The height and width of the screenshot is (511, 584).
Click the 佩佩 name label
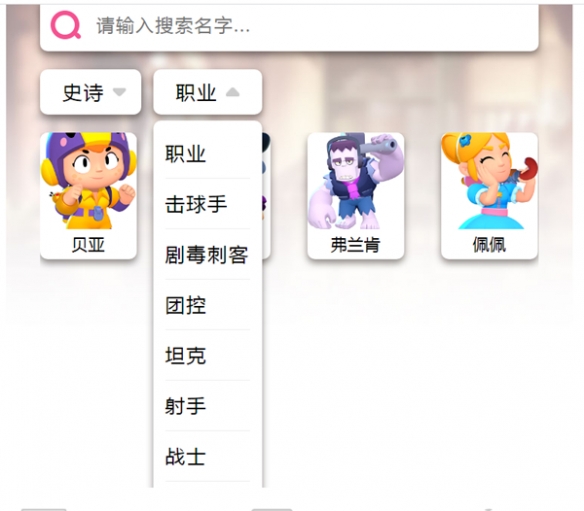click(489, 245)
